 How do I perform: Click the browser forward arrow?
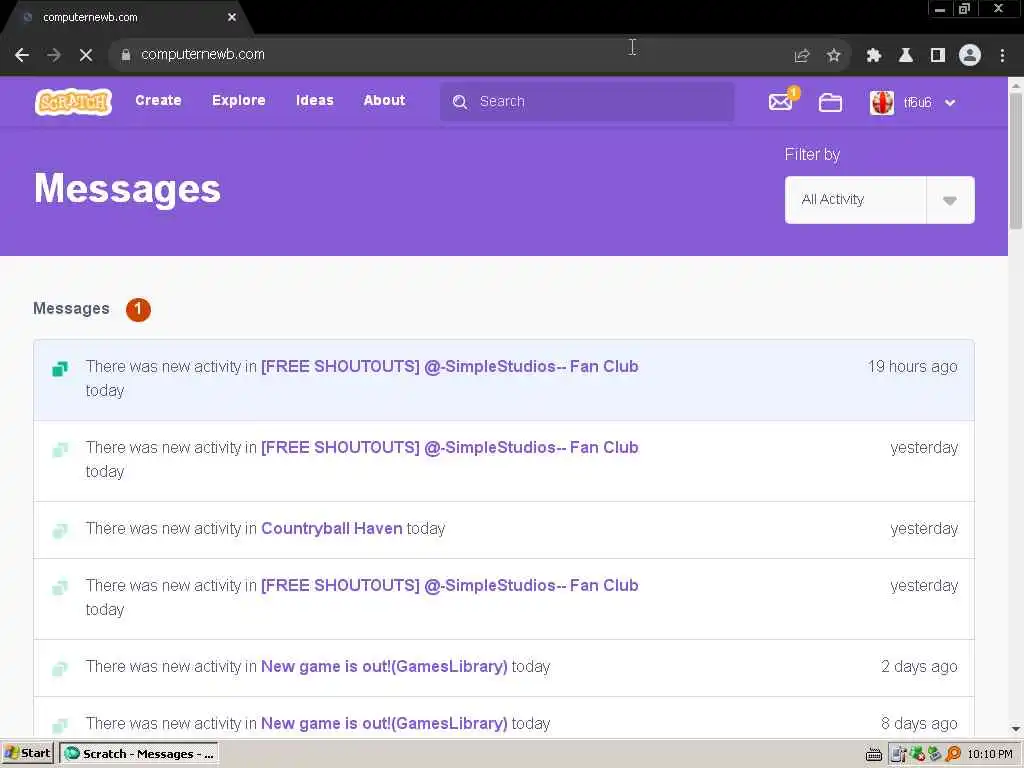coord(54,55)
